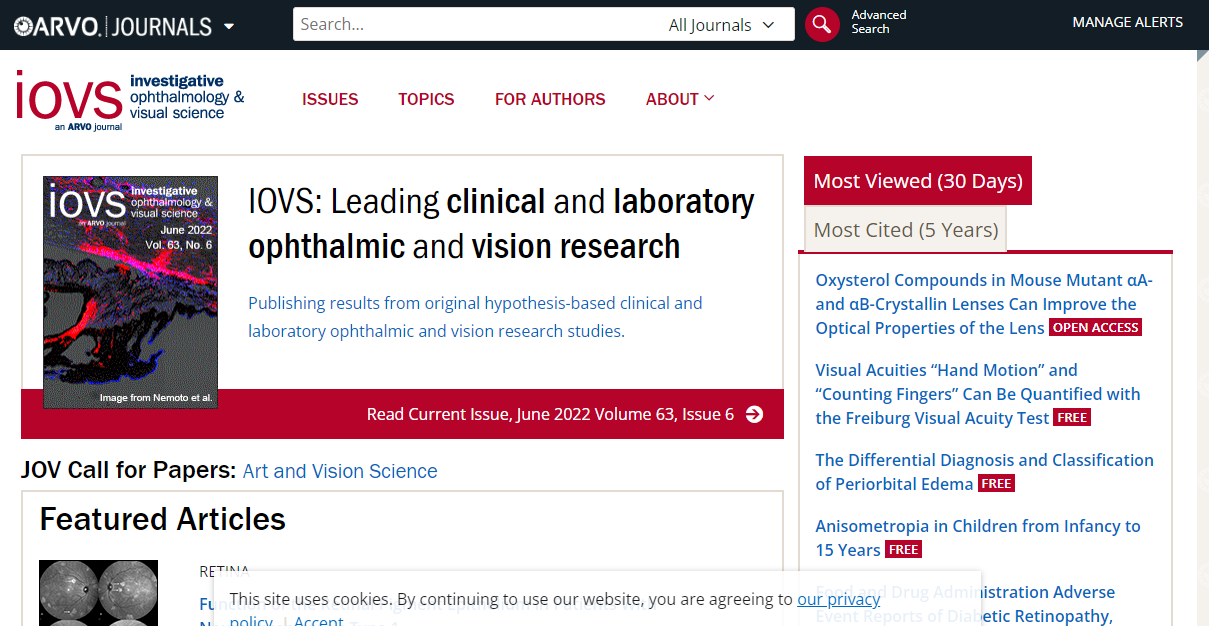This screenshot has height=626, width=1209.
Task: Open the Topics menu item
Action: (x=426, y=99)
